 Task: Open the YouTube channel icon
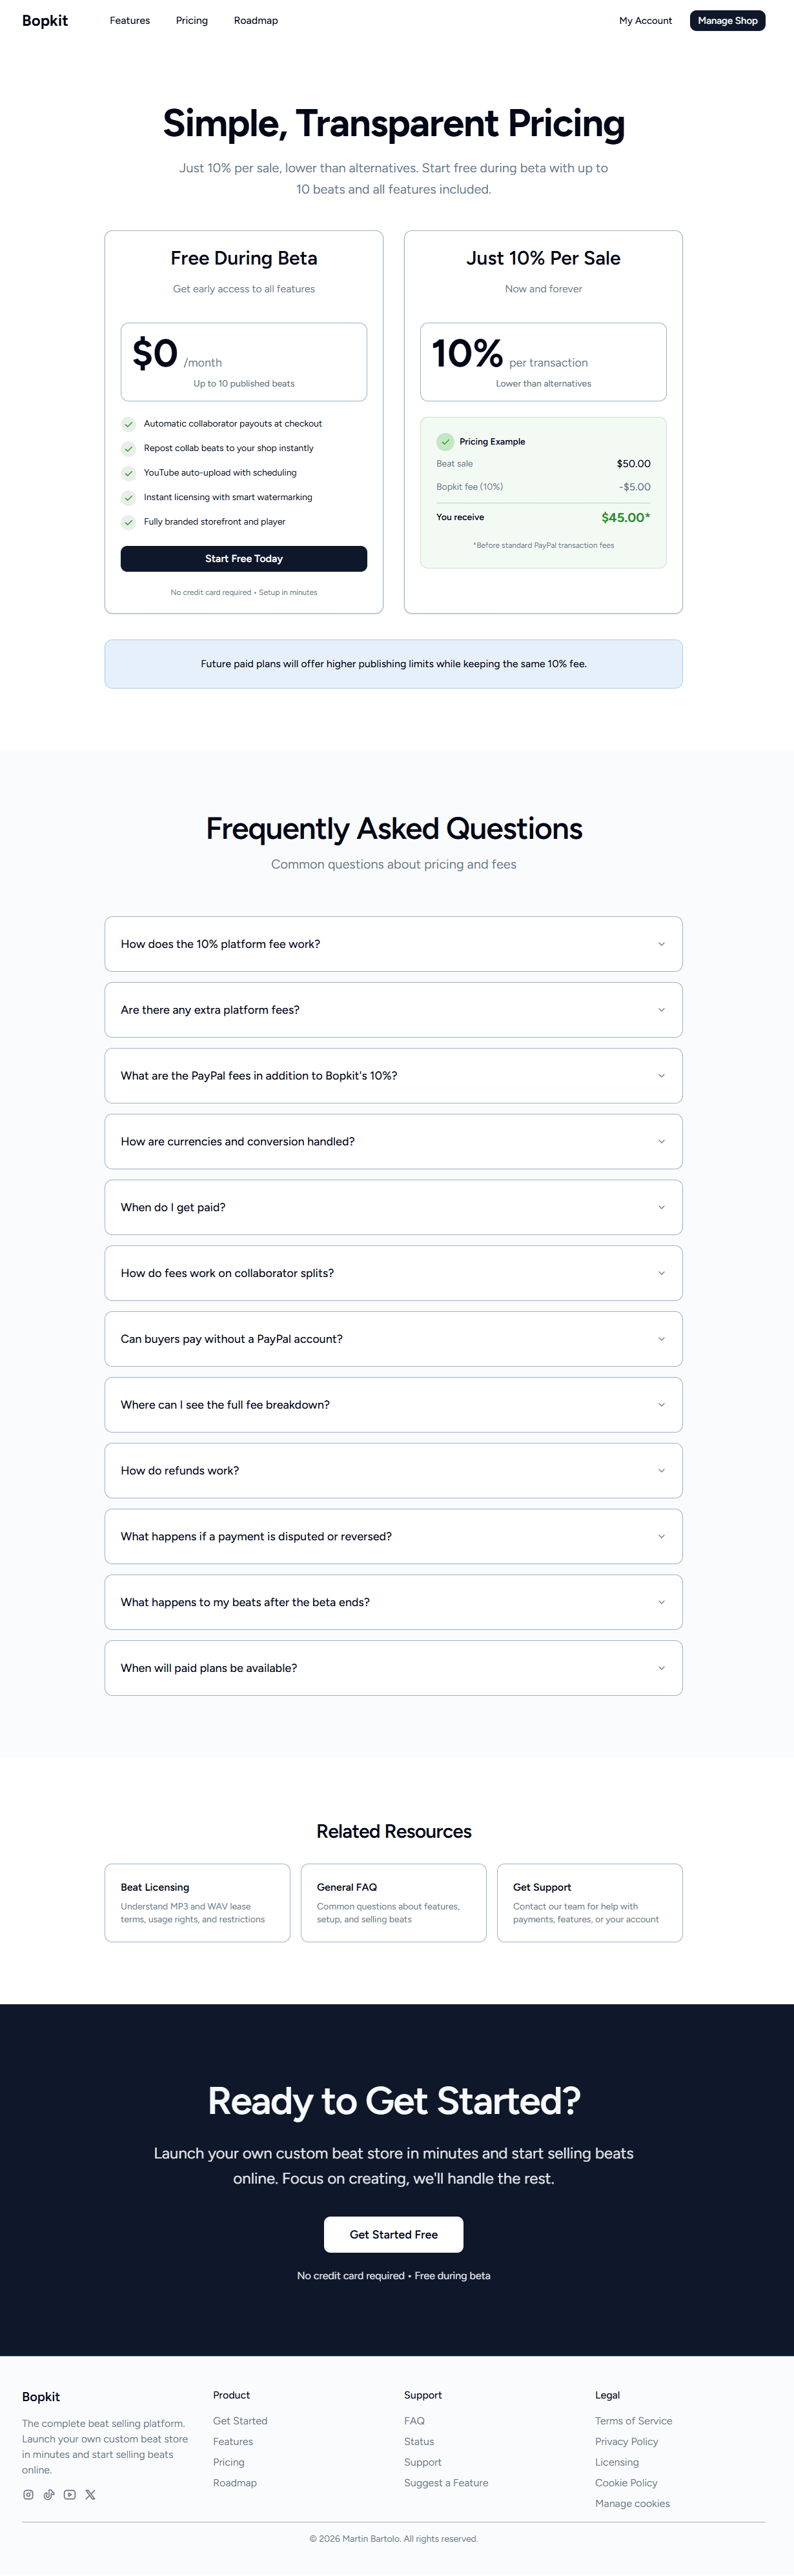click(x=69, y=2495)
